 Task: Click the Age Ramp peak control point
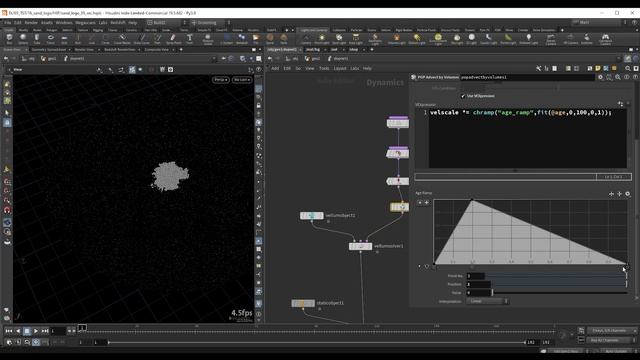click(x=472, y=200)
